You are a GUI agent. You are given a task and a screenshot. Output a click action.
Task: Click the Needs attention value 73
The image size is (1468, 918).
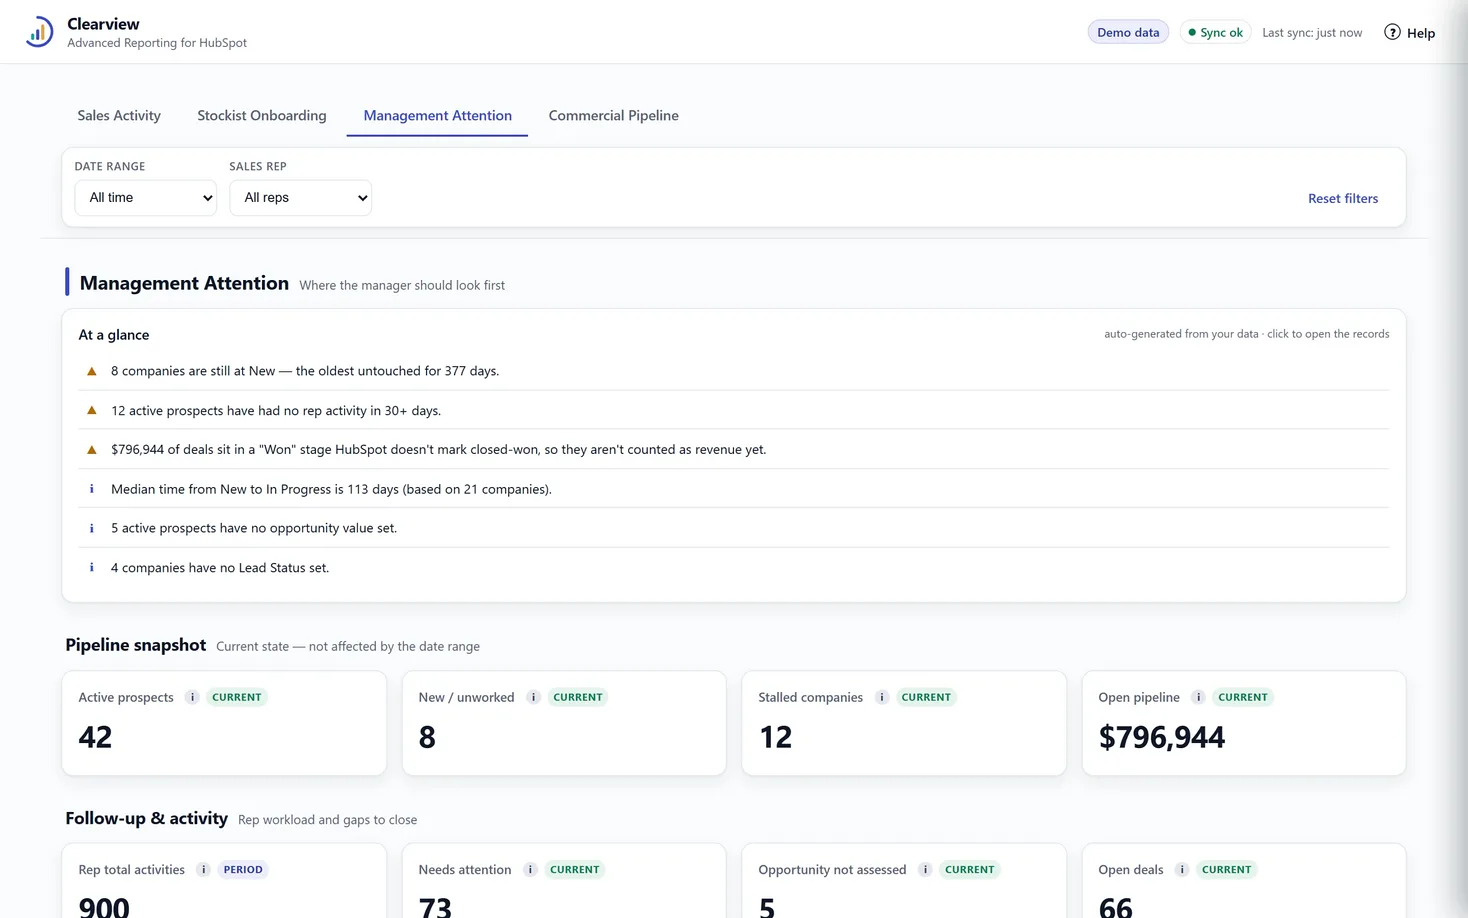click(x=435, y=907)
